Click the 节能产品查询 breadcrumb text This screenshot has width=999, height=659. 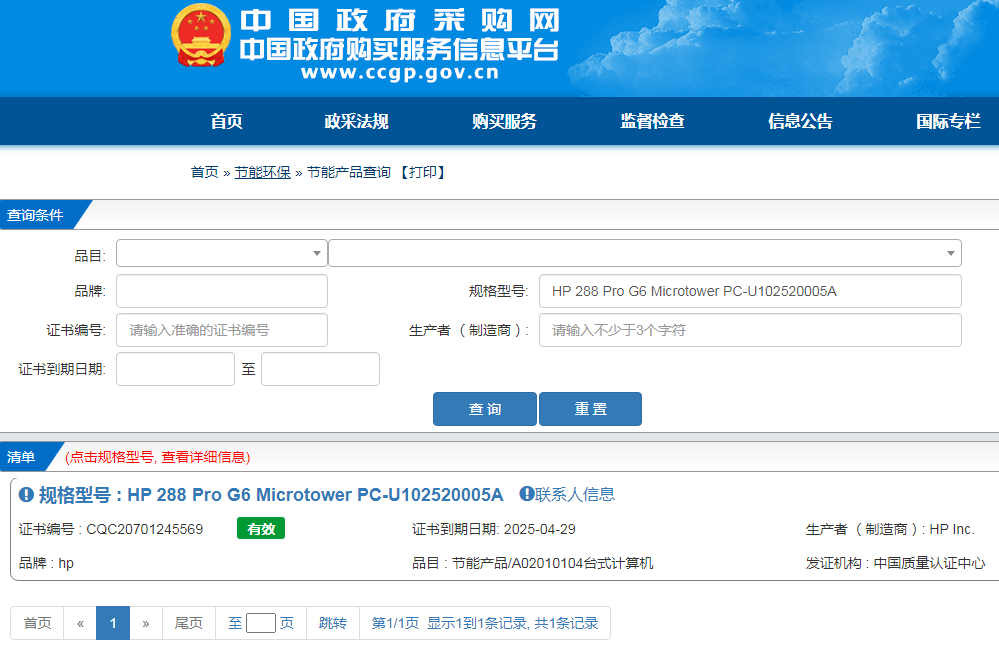[349, 172]
